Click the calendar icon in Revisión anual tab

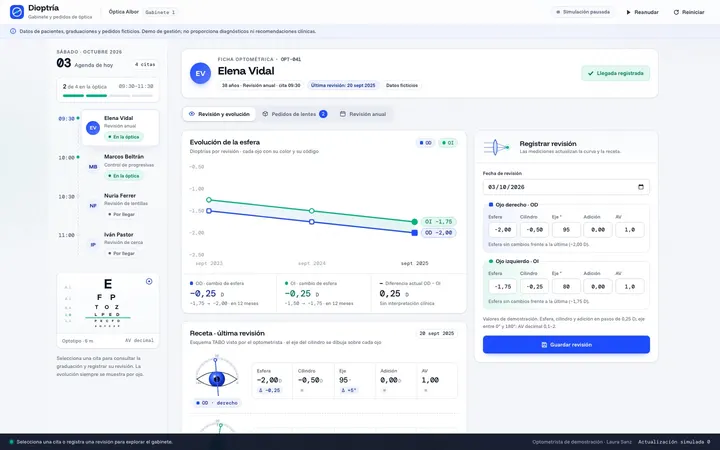click(343, 114)
